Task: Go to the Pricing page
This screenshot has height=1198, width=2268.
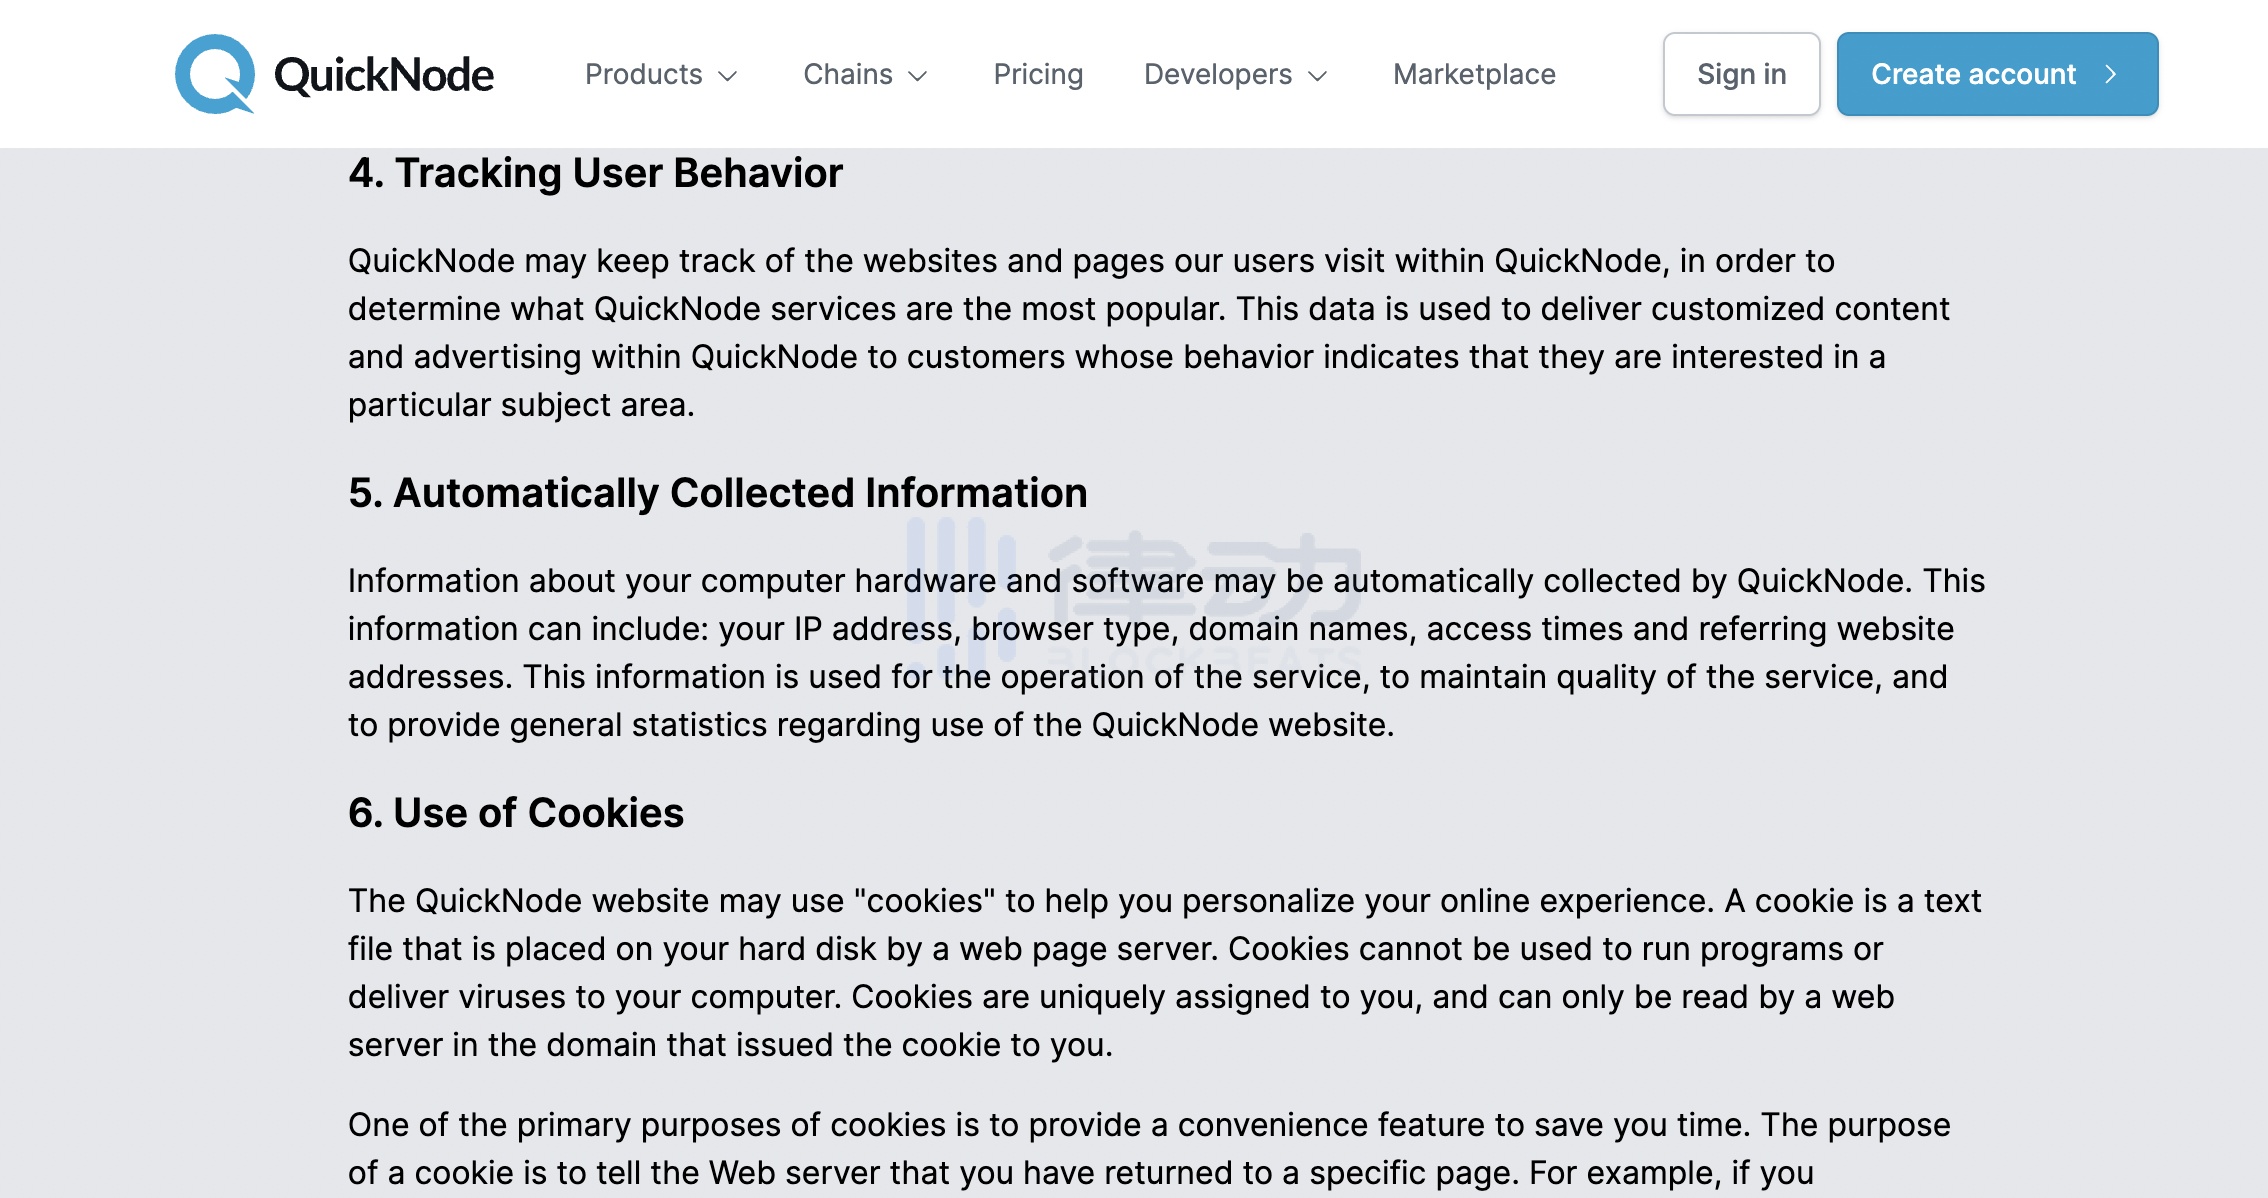Action: point(1038,74)
